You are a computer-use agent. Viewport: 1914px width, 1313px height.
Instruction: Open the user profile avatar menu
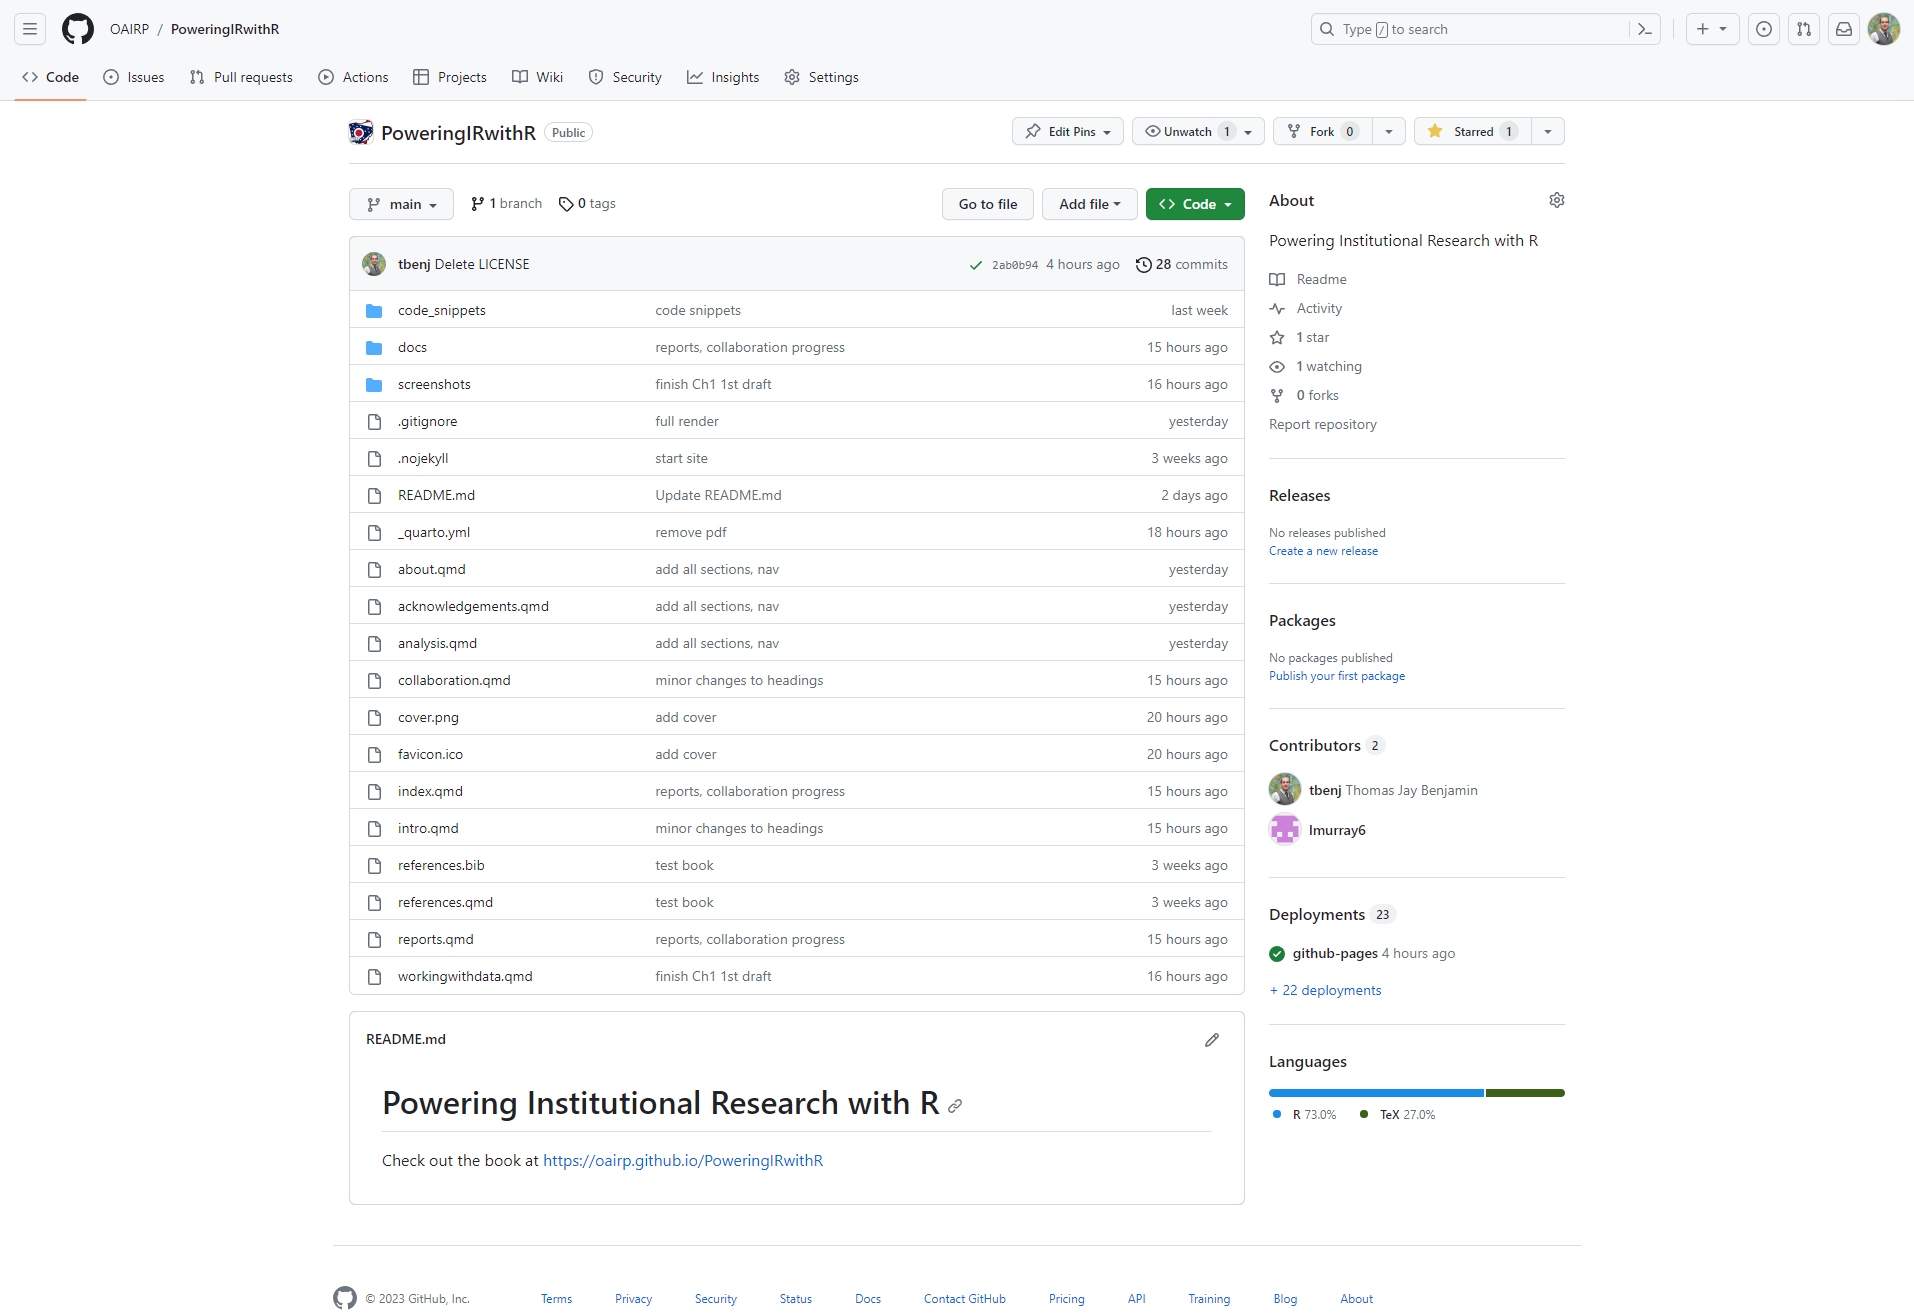tap(1884, 29)
